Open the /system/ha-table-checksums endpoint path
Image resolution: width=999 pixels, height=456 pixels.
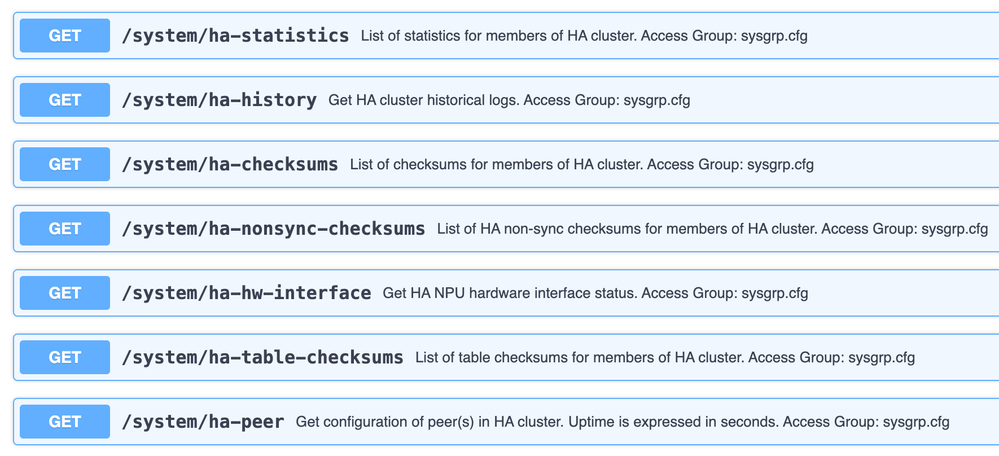pyautogui.click(x=262, y=357)
